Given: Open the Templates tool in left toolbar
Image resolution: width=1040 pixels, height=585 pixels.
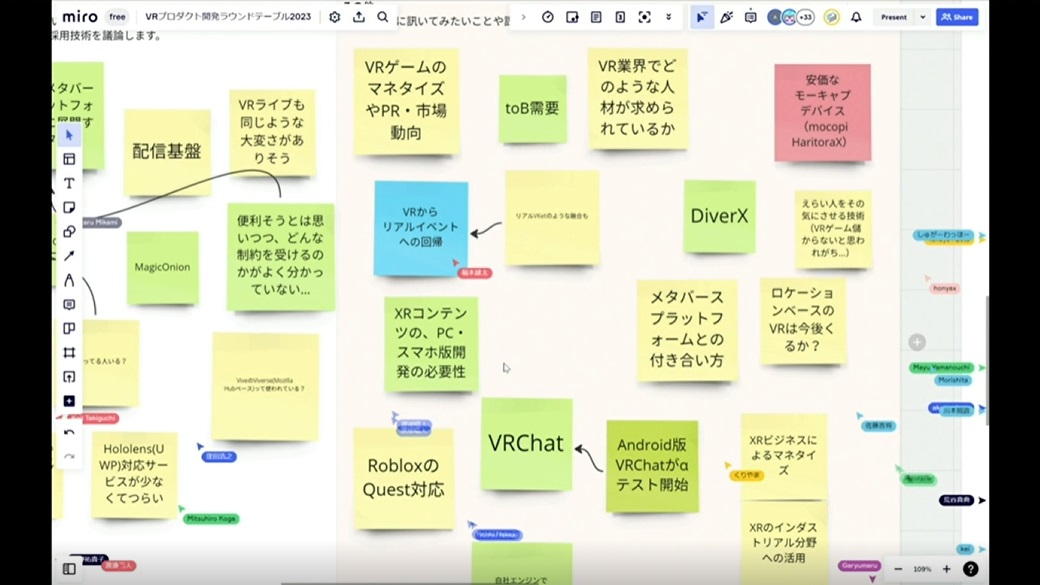Looking at the screenshot, I should tap(69, 159).
